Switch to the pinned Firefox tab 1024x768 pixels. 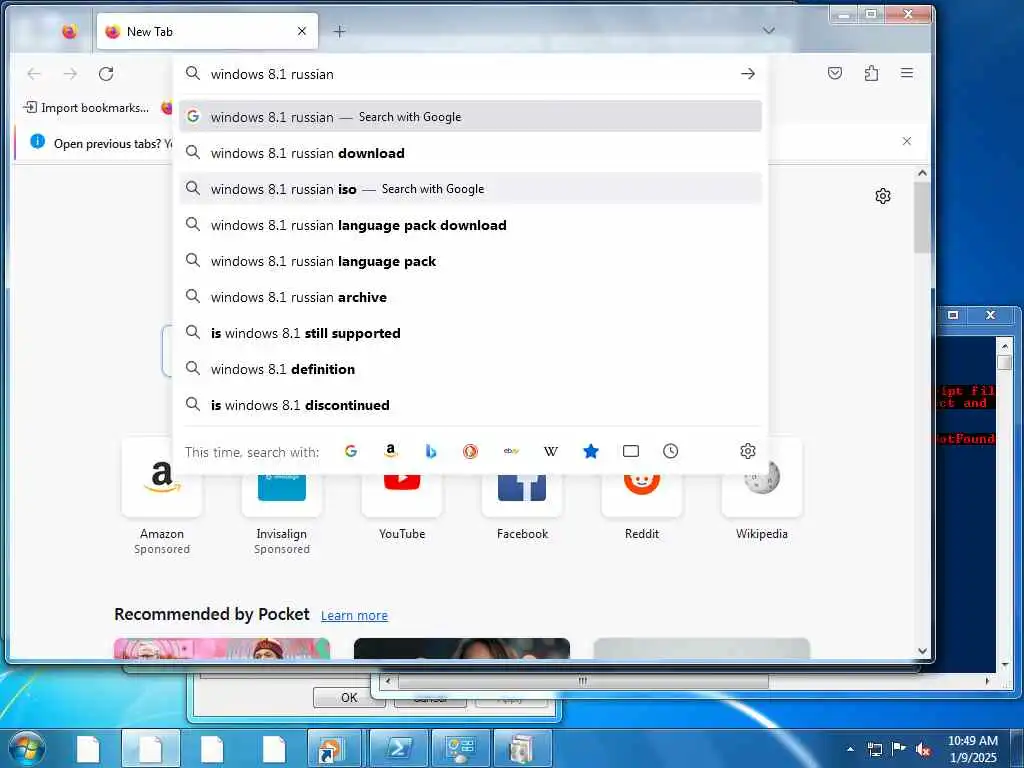[69, 31]
